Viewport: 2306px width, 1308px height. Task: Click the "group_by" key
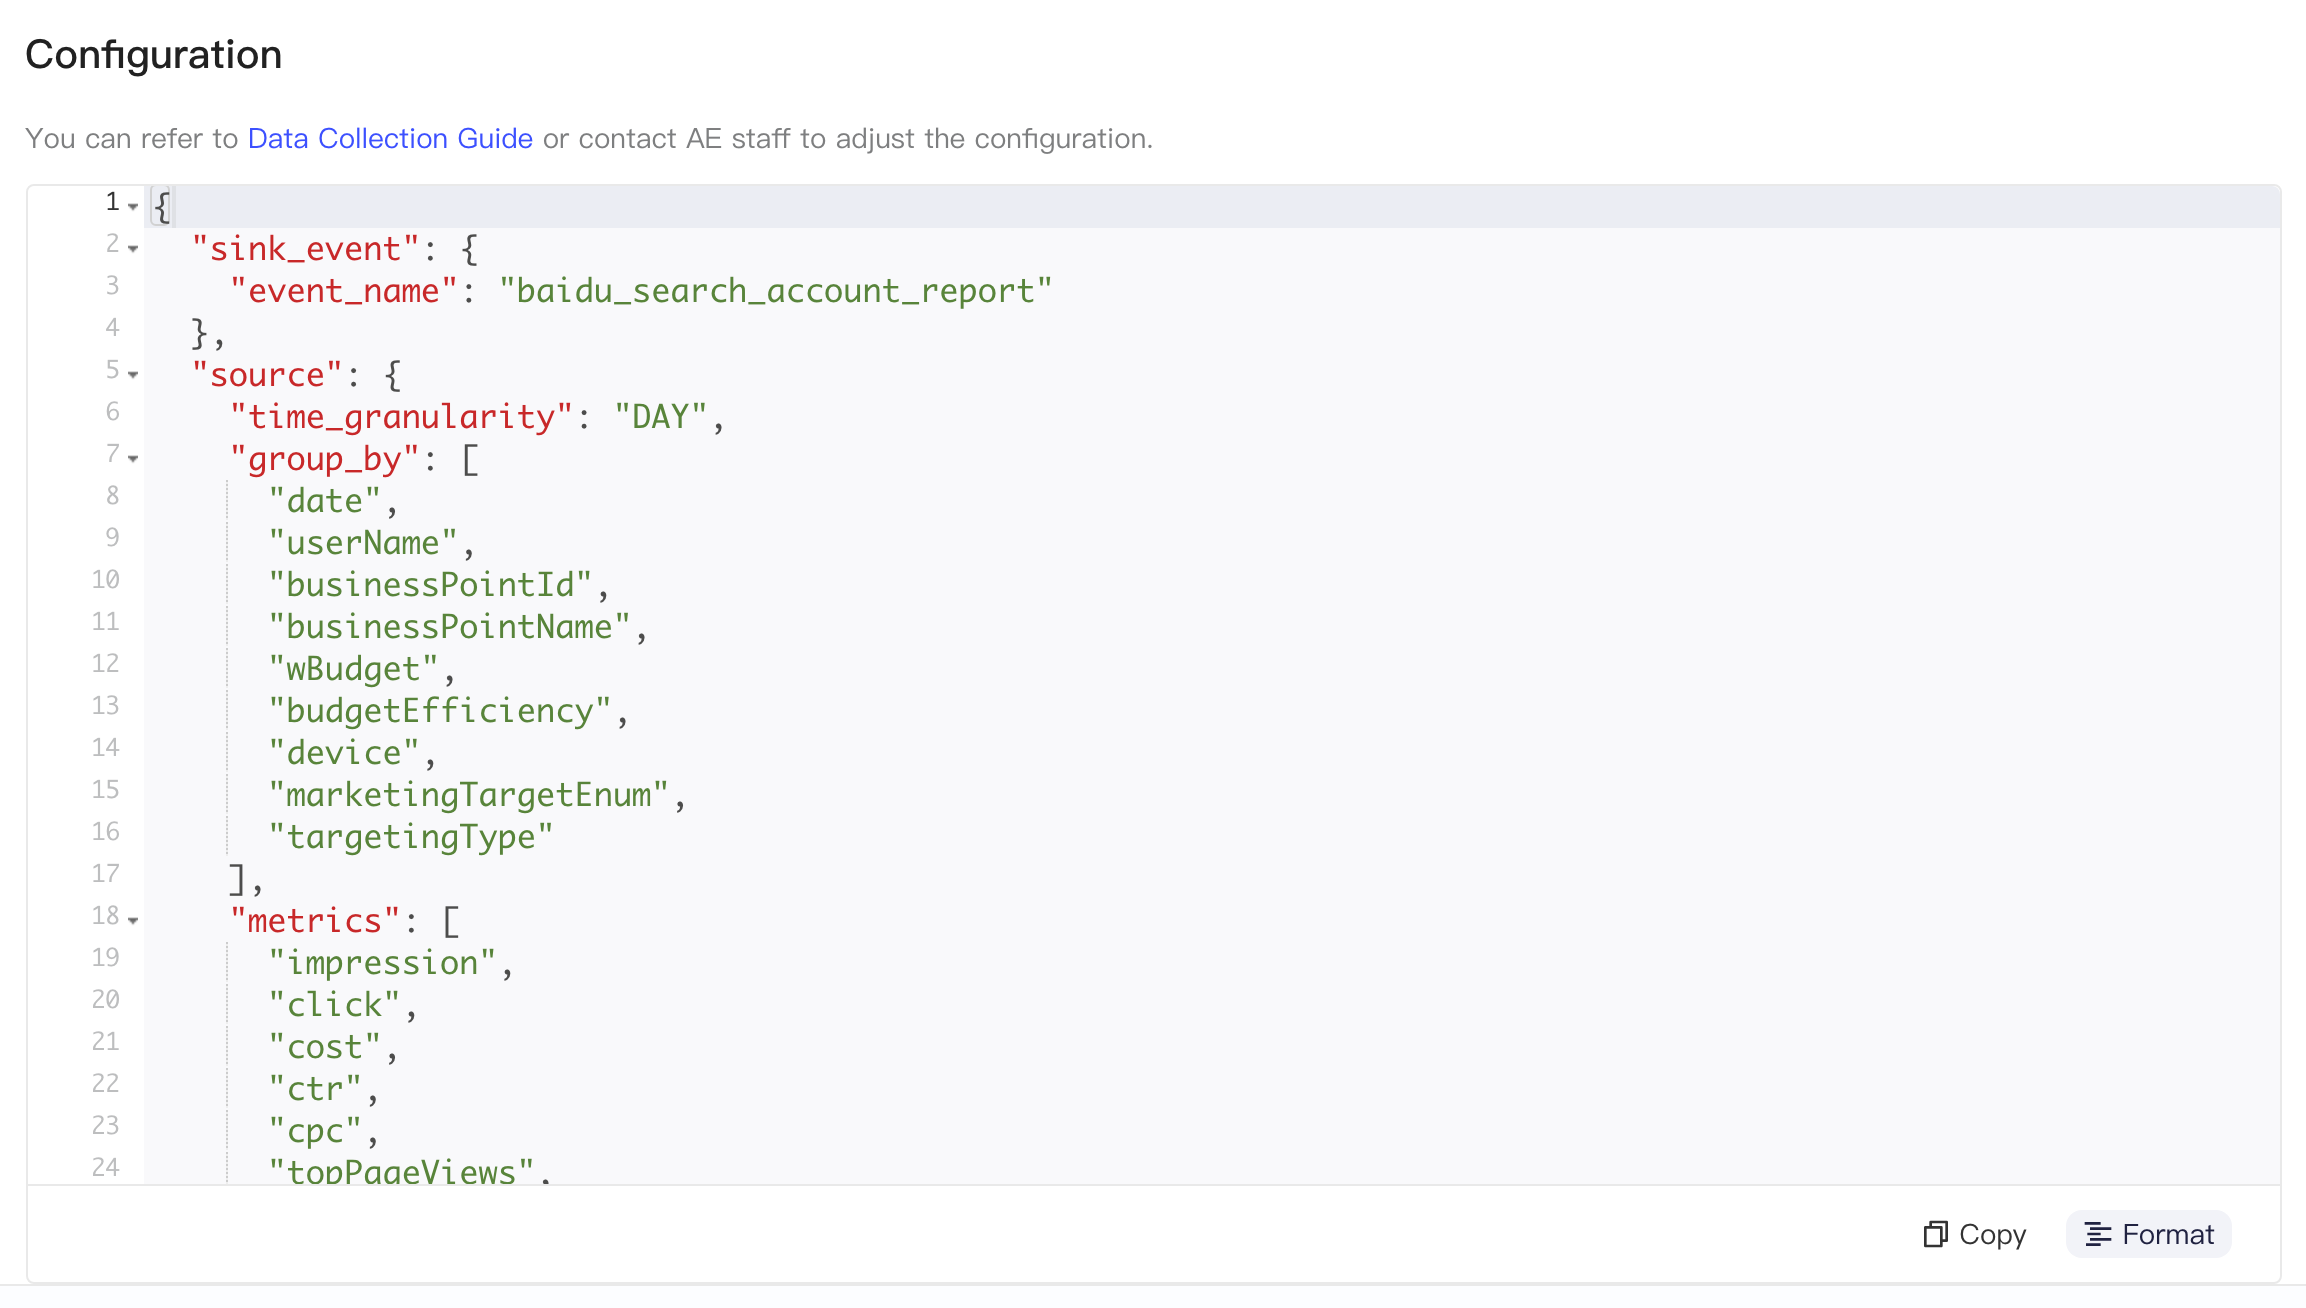point(325,459)
